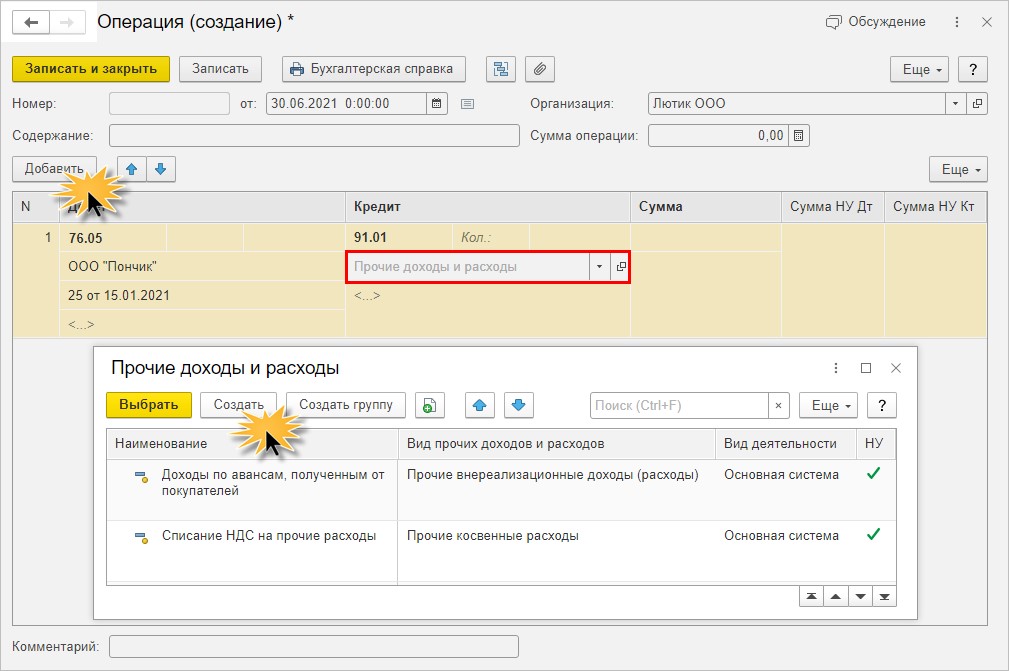Click the copy-item icon with green plus
Image resolution: width=1009 pixels, height=671 pixels.
tap(430, 405)
